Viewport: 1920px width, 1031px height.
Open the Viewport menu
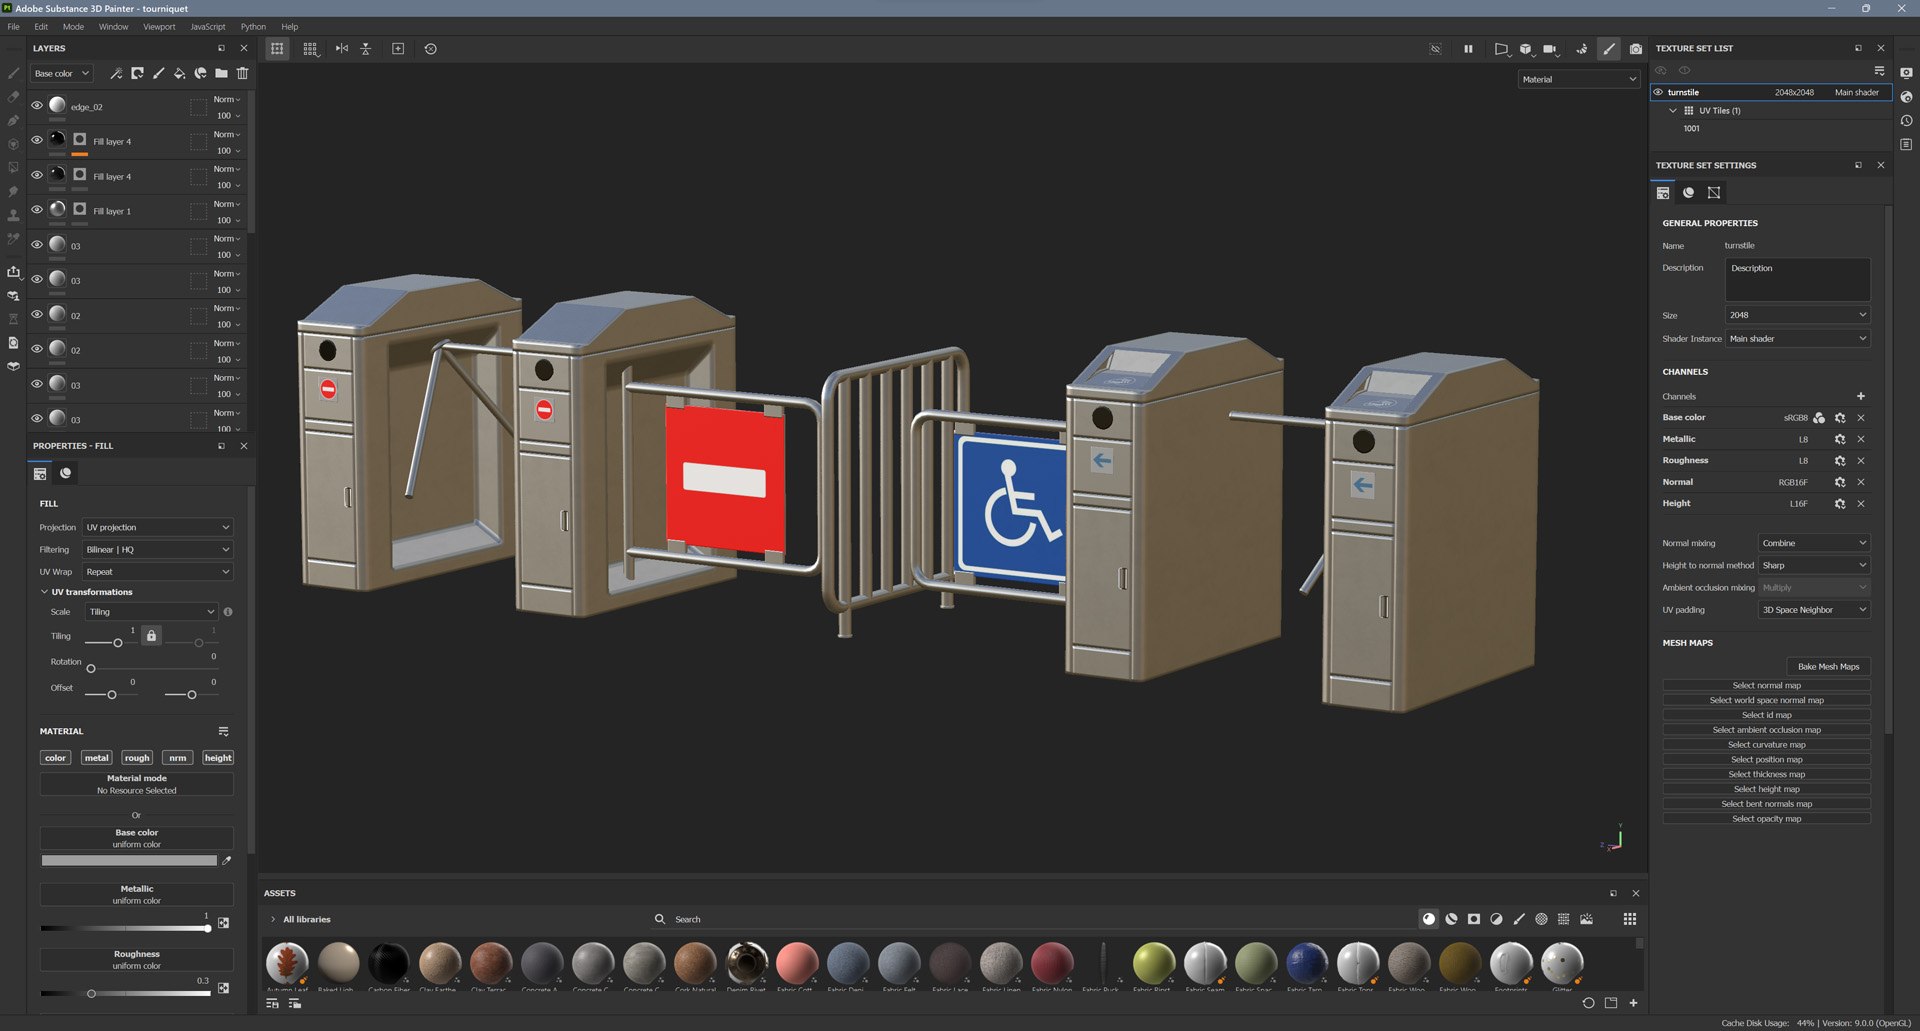click(x=159, y=27)
